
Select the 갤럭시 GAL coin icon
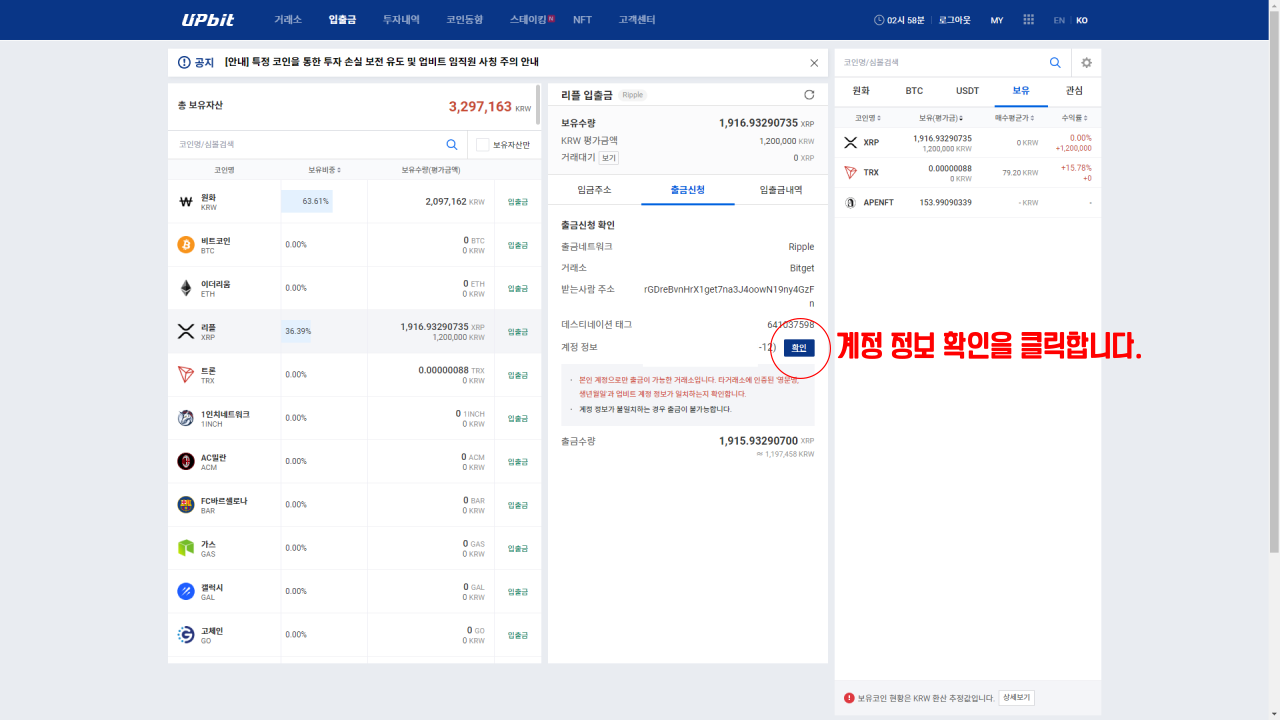[x=185, y=591]
